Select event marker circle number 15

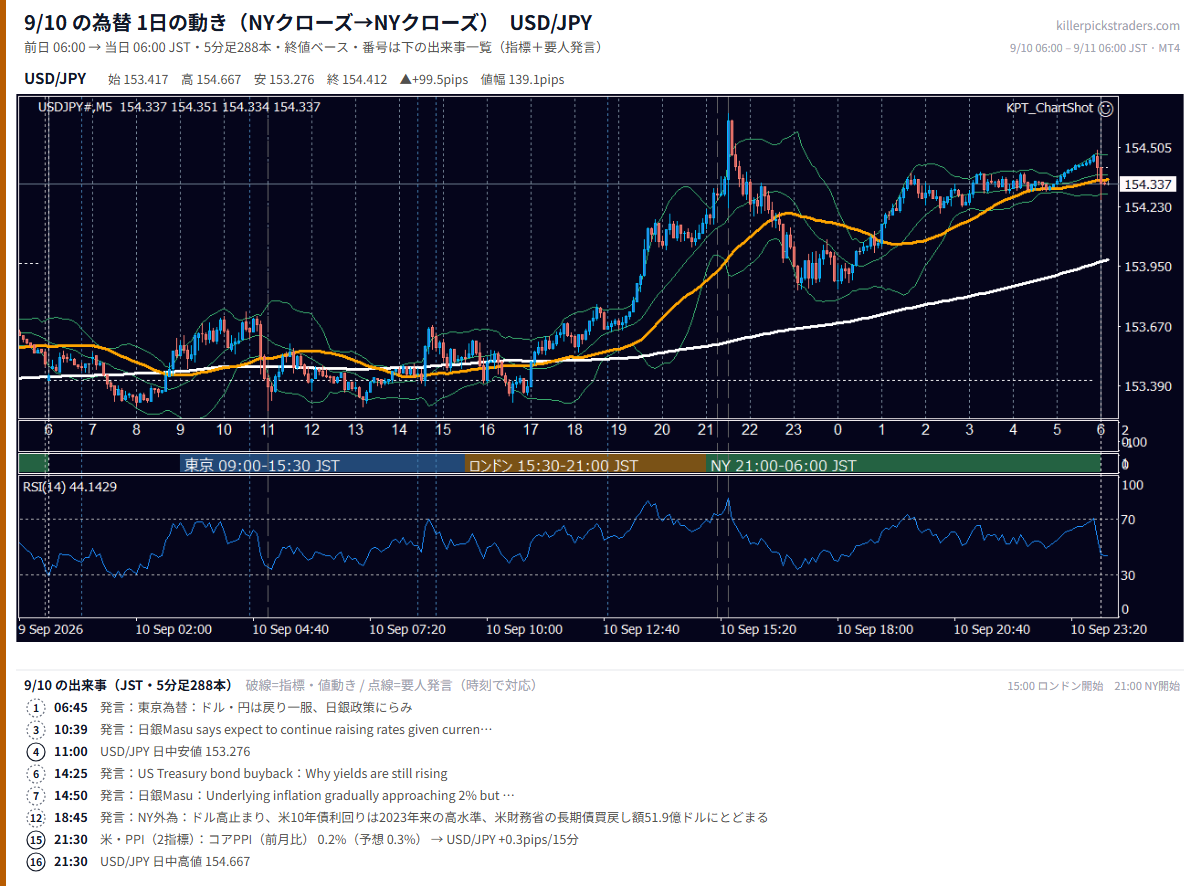pos(37,839)
